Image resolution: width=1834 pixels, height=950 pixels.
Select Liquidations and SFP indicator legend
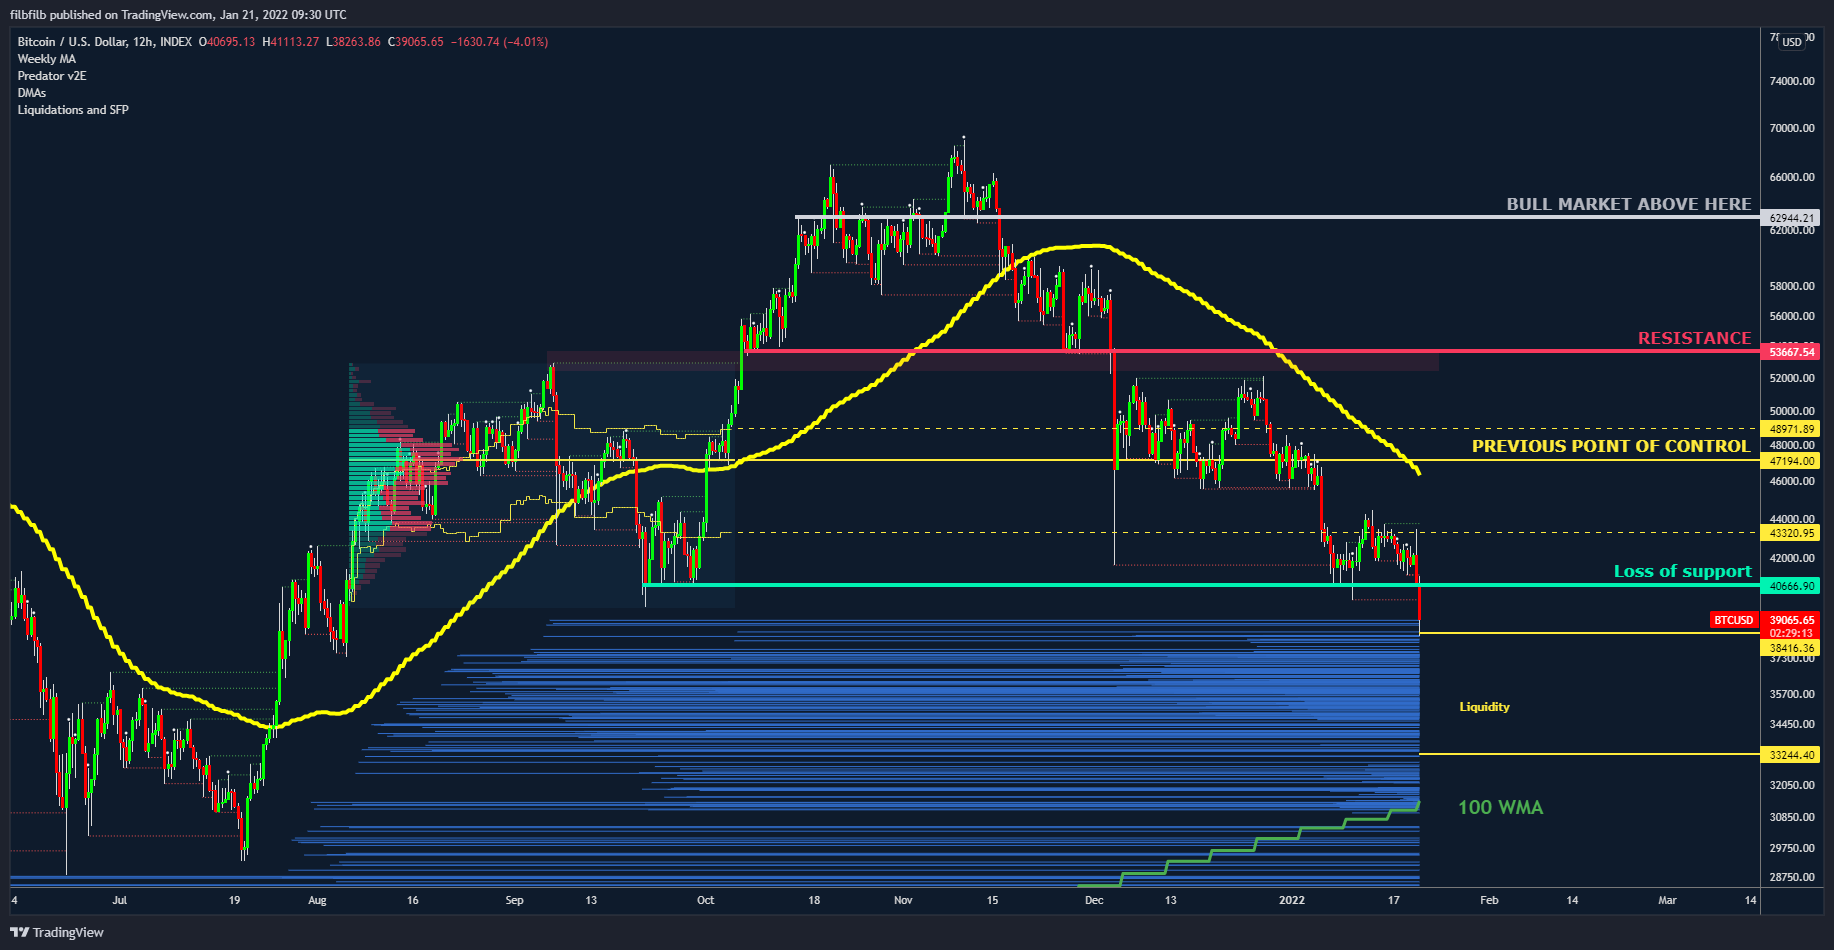73,110
